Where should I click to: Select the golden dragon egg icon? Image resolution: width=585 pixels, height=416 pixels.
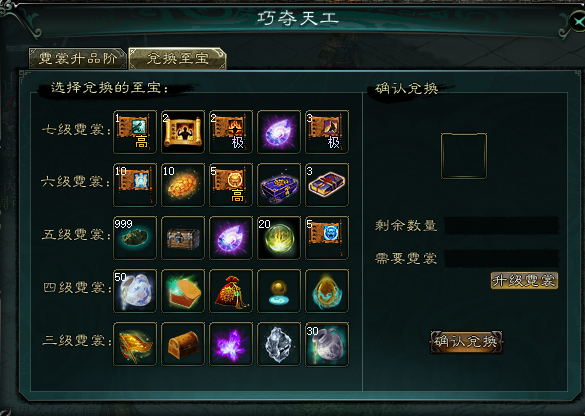[327, 291]
